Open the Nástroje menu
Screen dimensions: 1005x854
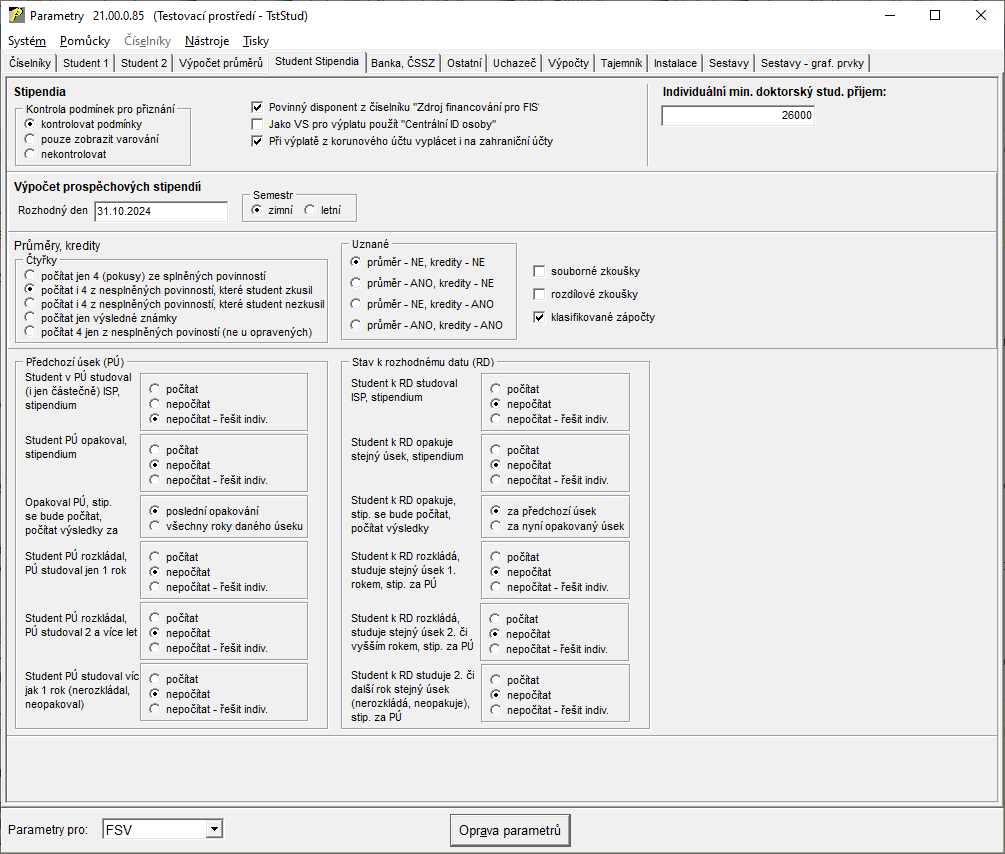[207, 41]
